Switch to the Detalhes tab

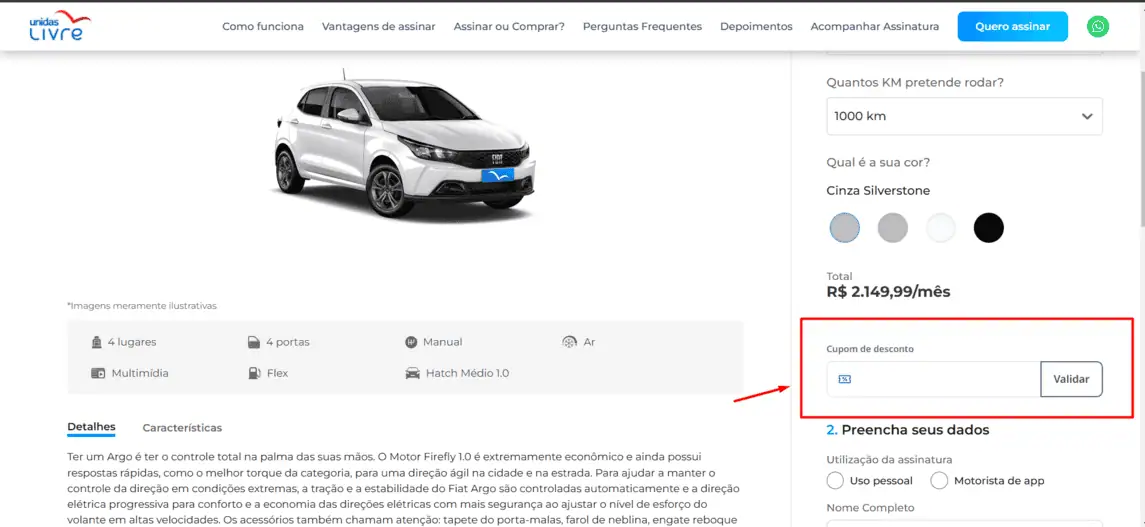pos(91,427)
